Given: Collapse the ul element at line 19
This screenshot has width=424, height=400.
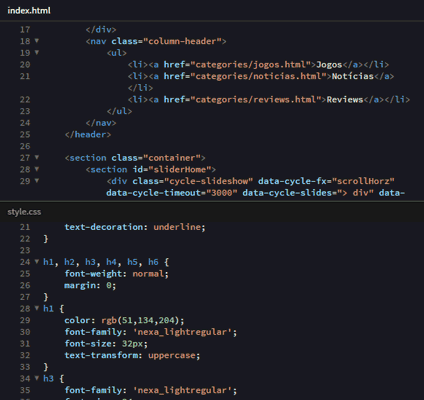Looking at the screenshot, I should [x=37, y=52].
